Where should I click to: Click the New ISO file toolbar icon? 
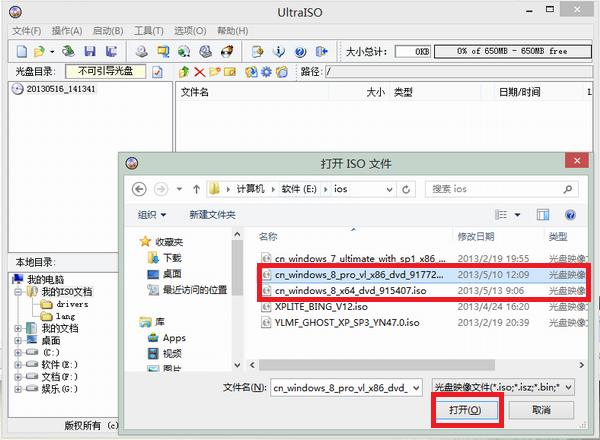click(x=22, y=51)
